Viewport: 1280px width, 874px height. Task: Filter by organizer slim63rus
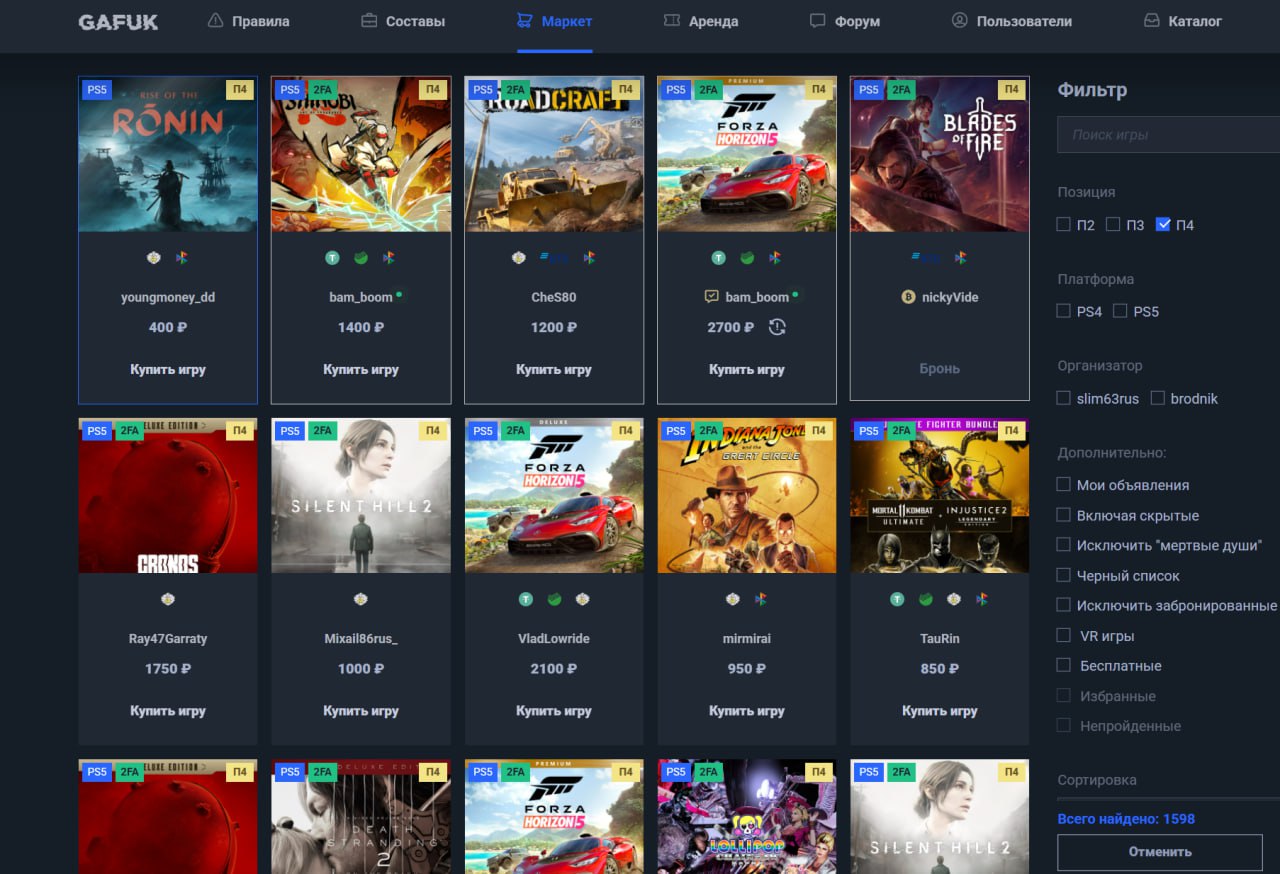(1064, 398)
